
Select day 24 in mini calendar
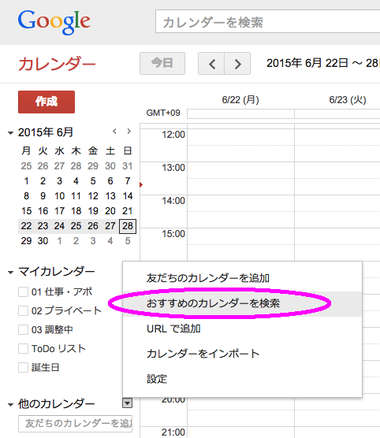point(59,226)
